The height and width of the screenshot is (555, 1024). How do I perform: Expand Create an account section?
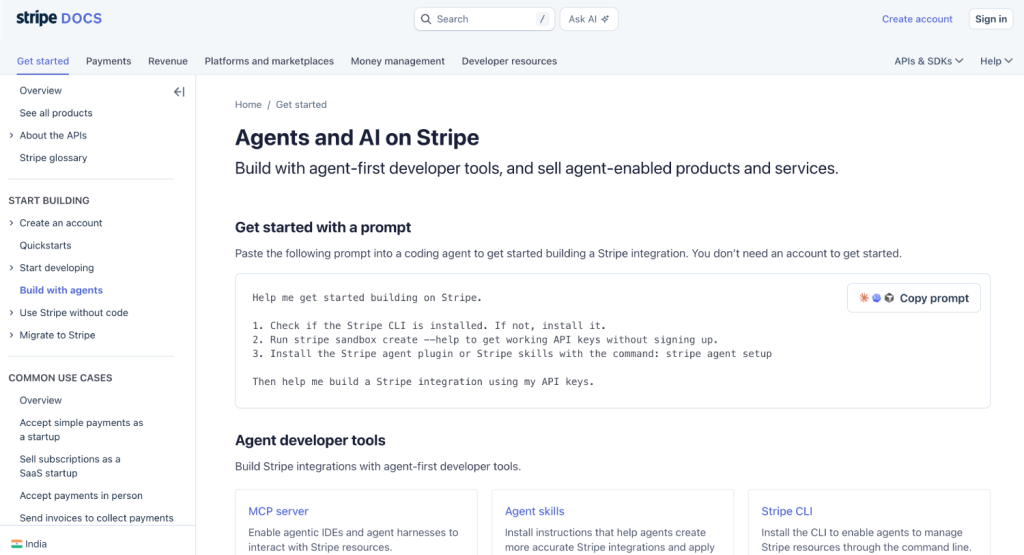pyautogui.click(x=11, y=223)
